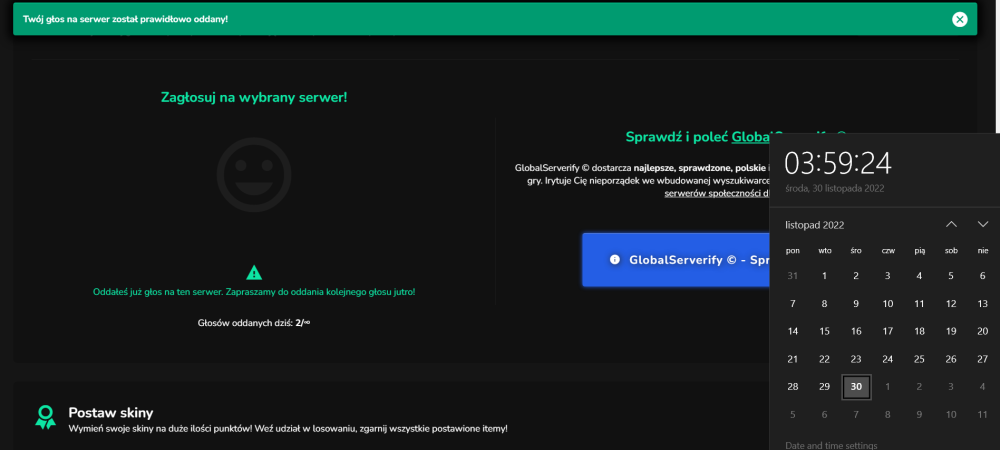Click the 'pon' weekday column header

(x=793, y=251)
